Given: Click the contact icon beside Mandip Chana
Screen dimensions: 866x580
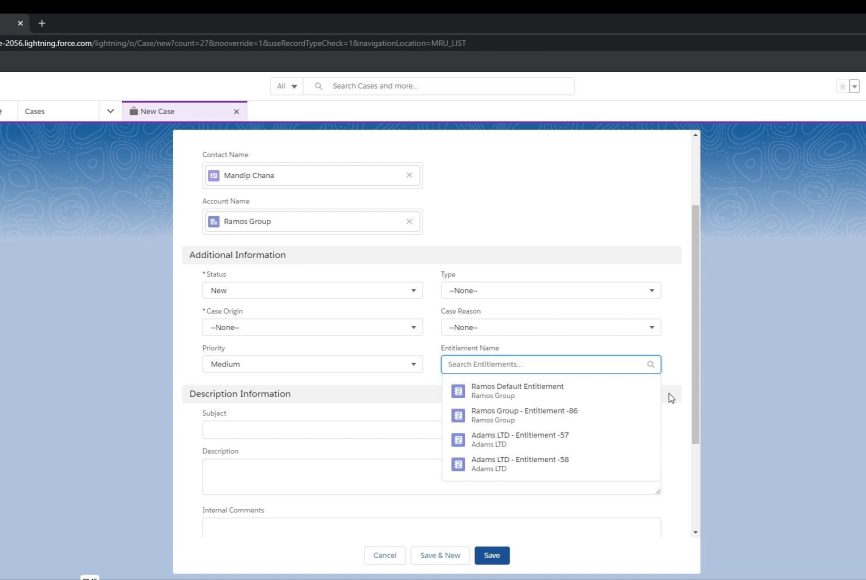Looking at the screenshot, I should (x=214, y=175).
